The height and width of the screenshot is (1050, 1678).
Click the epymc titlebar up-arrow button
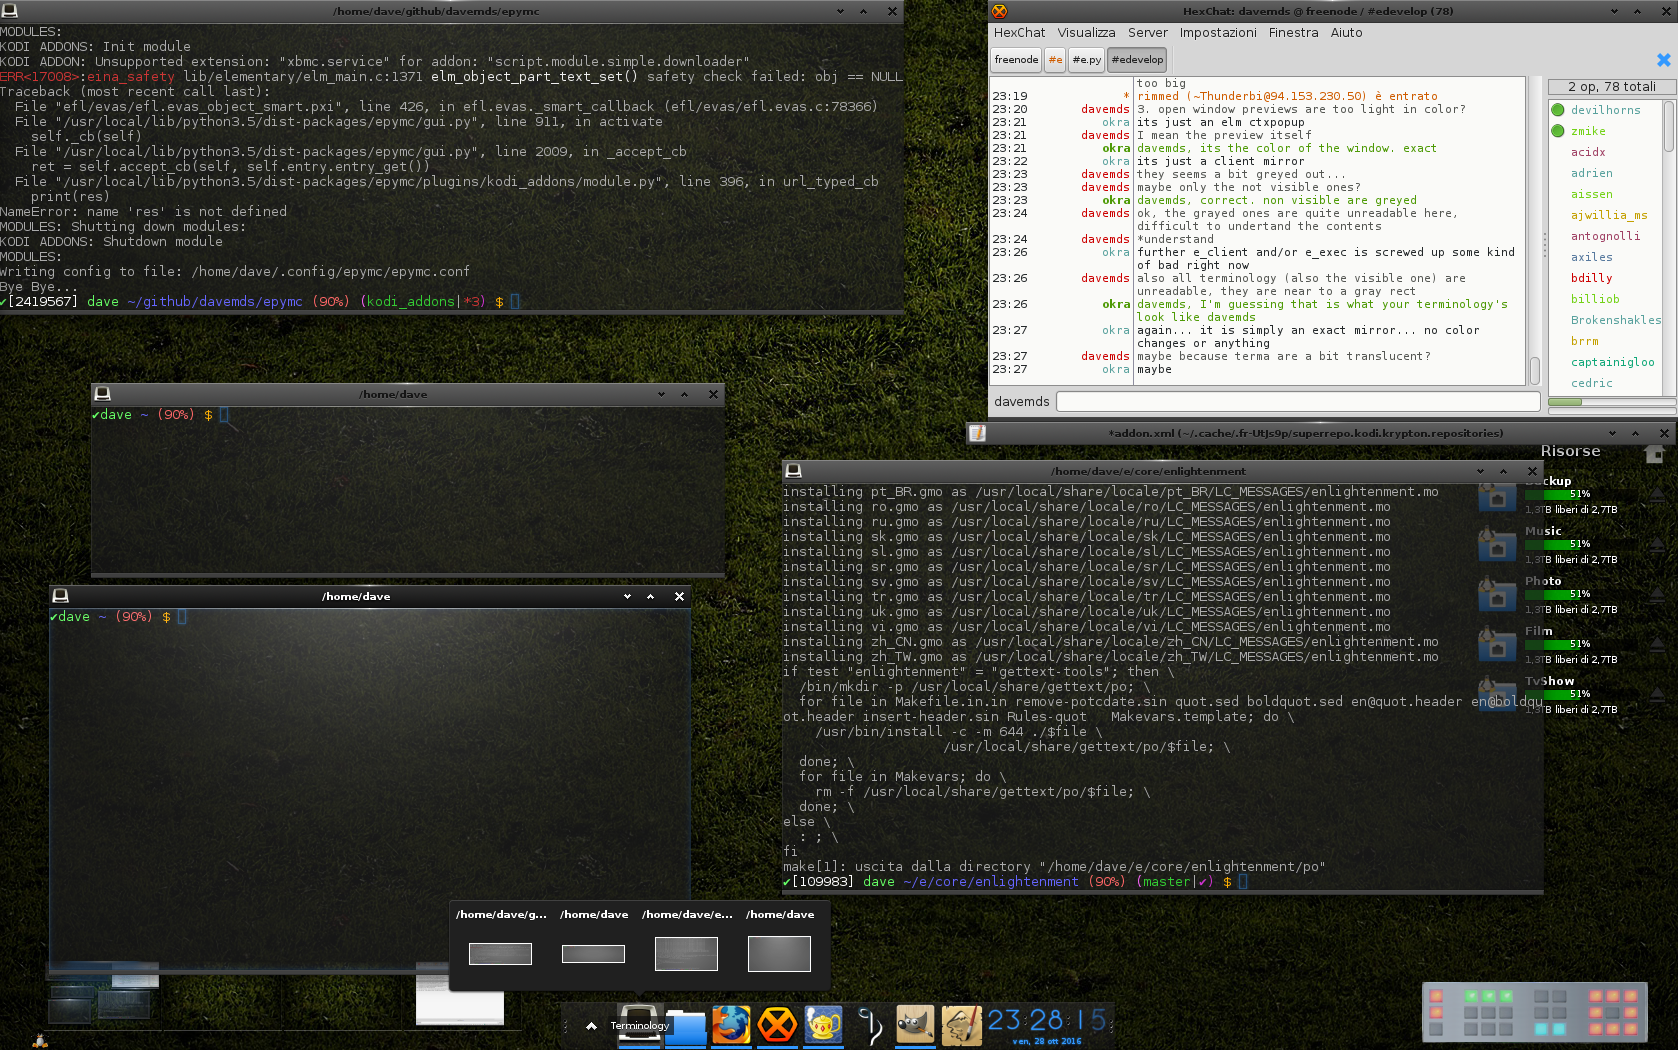[863, 11]
